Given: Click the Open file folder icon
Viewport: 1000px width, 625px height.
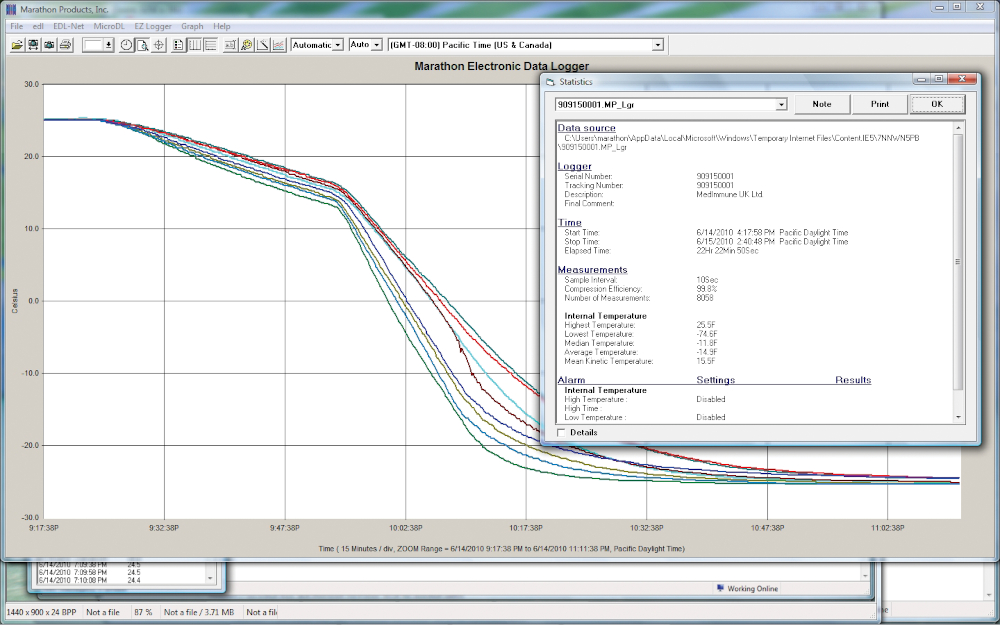Looking at the screenshot, I should coord(17,45).
